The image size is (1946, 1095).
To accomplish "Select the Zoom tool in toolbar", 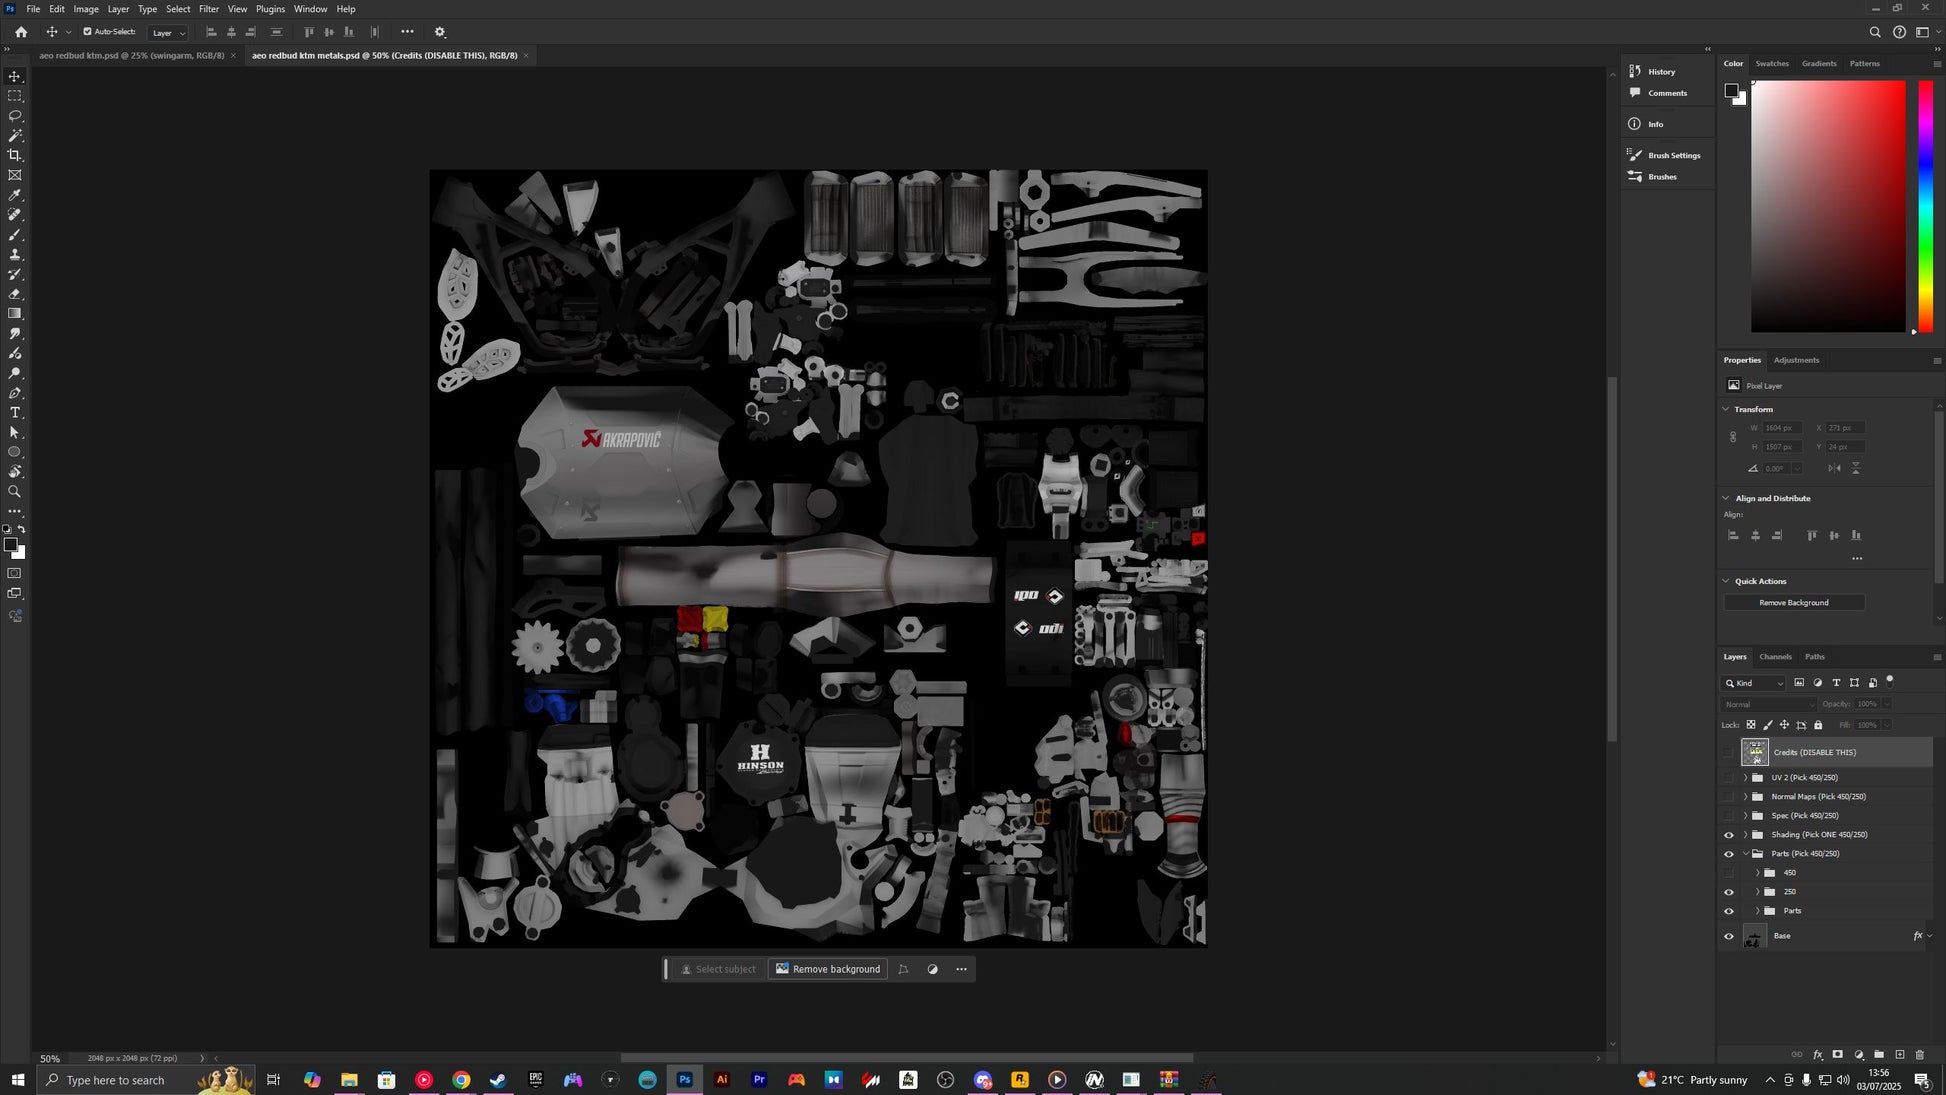I will tap(15, 492).
